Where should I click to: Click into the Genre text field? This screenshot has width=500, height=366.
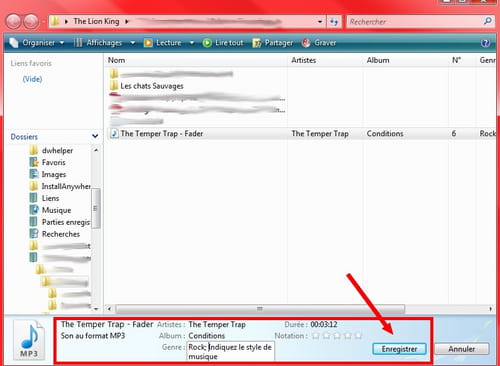click(231, 351)
